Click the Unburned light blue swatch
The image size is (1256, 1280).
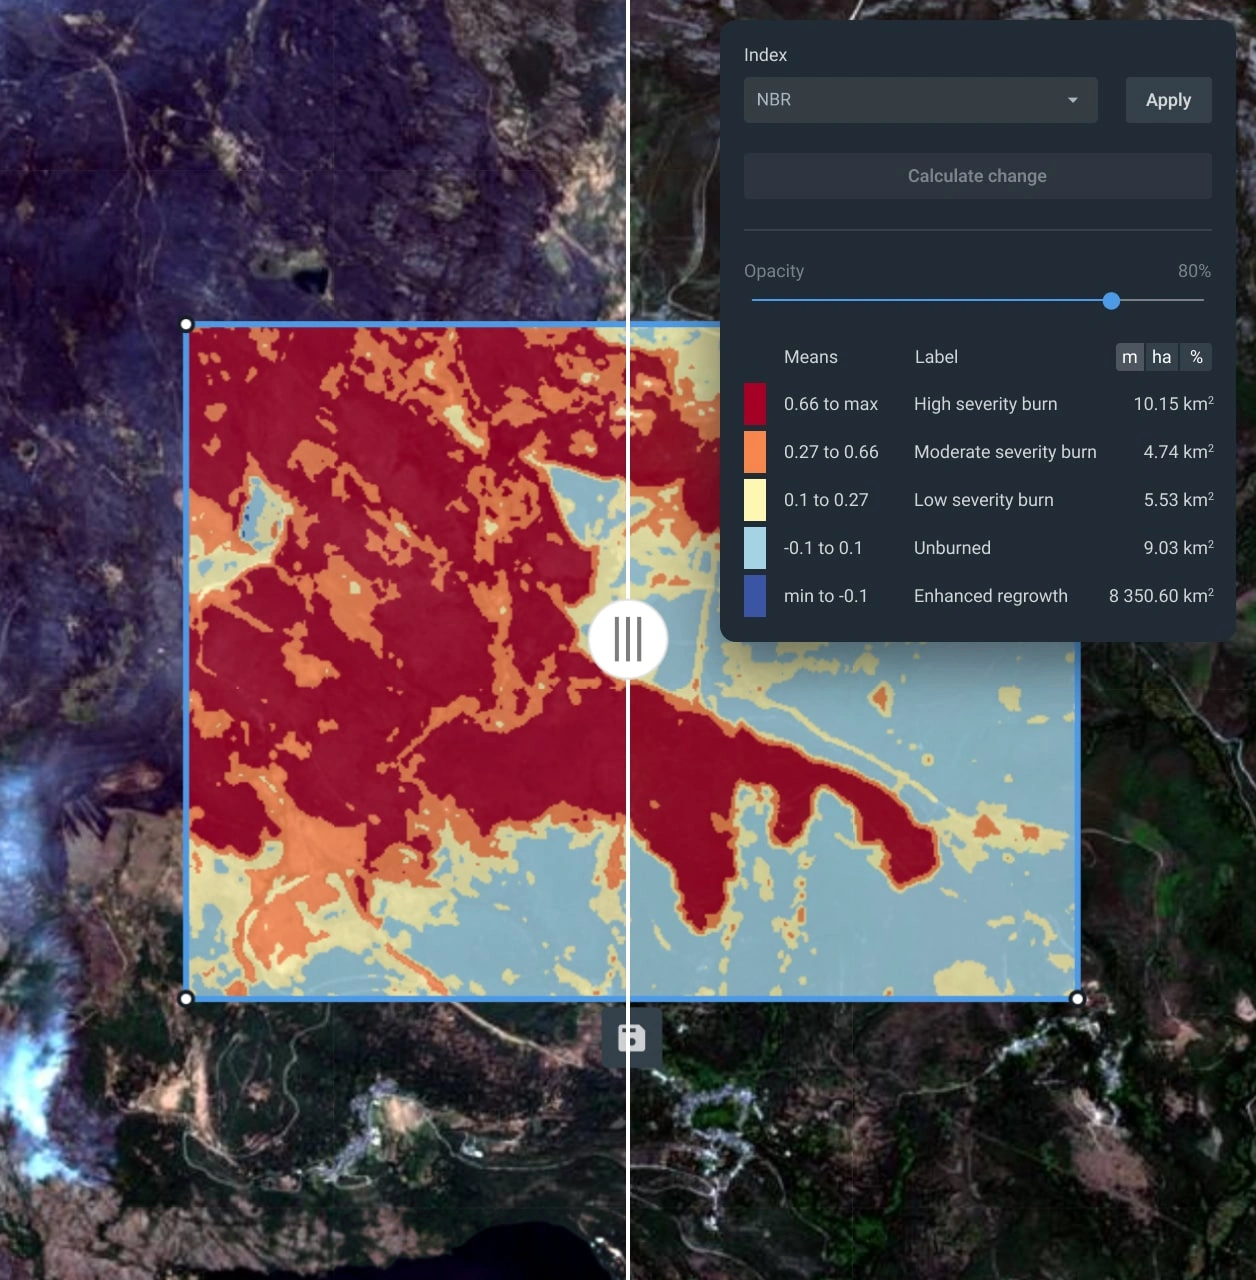tap(755, 548)
